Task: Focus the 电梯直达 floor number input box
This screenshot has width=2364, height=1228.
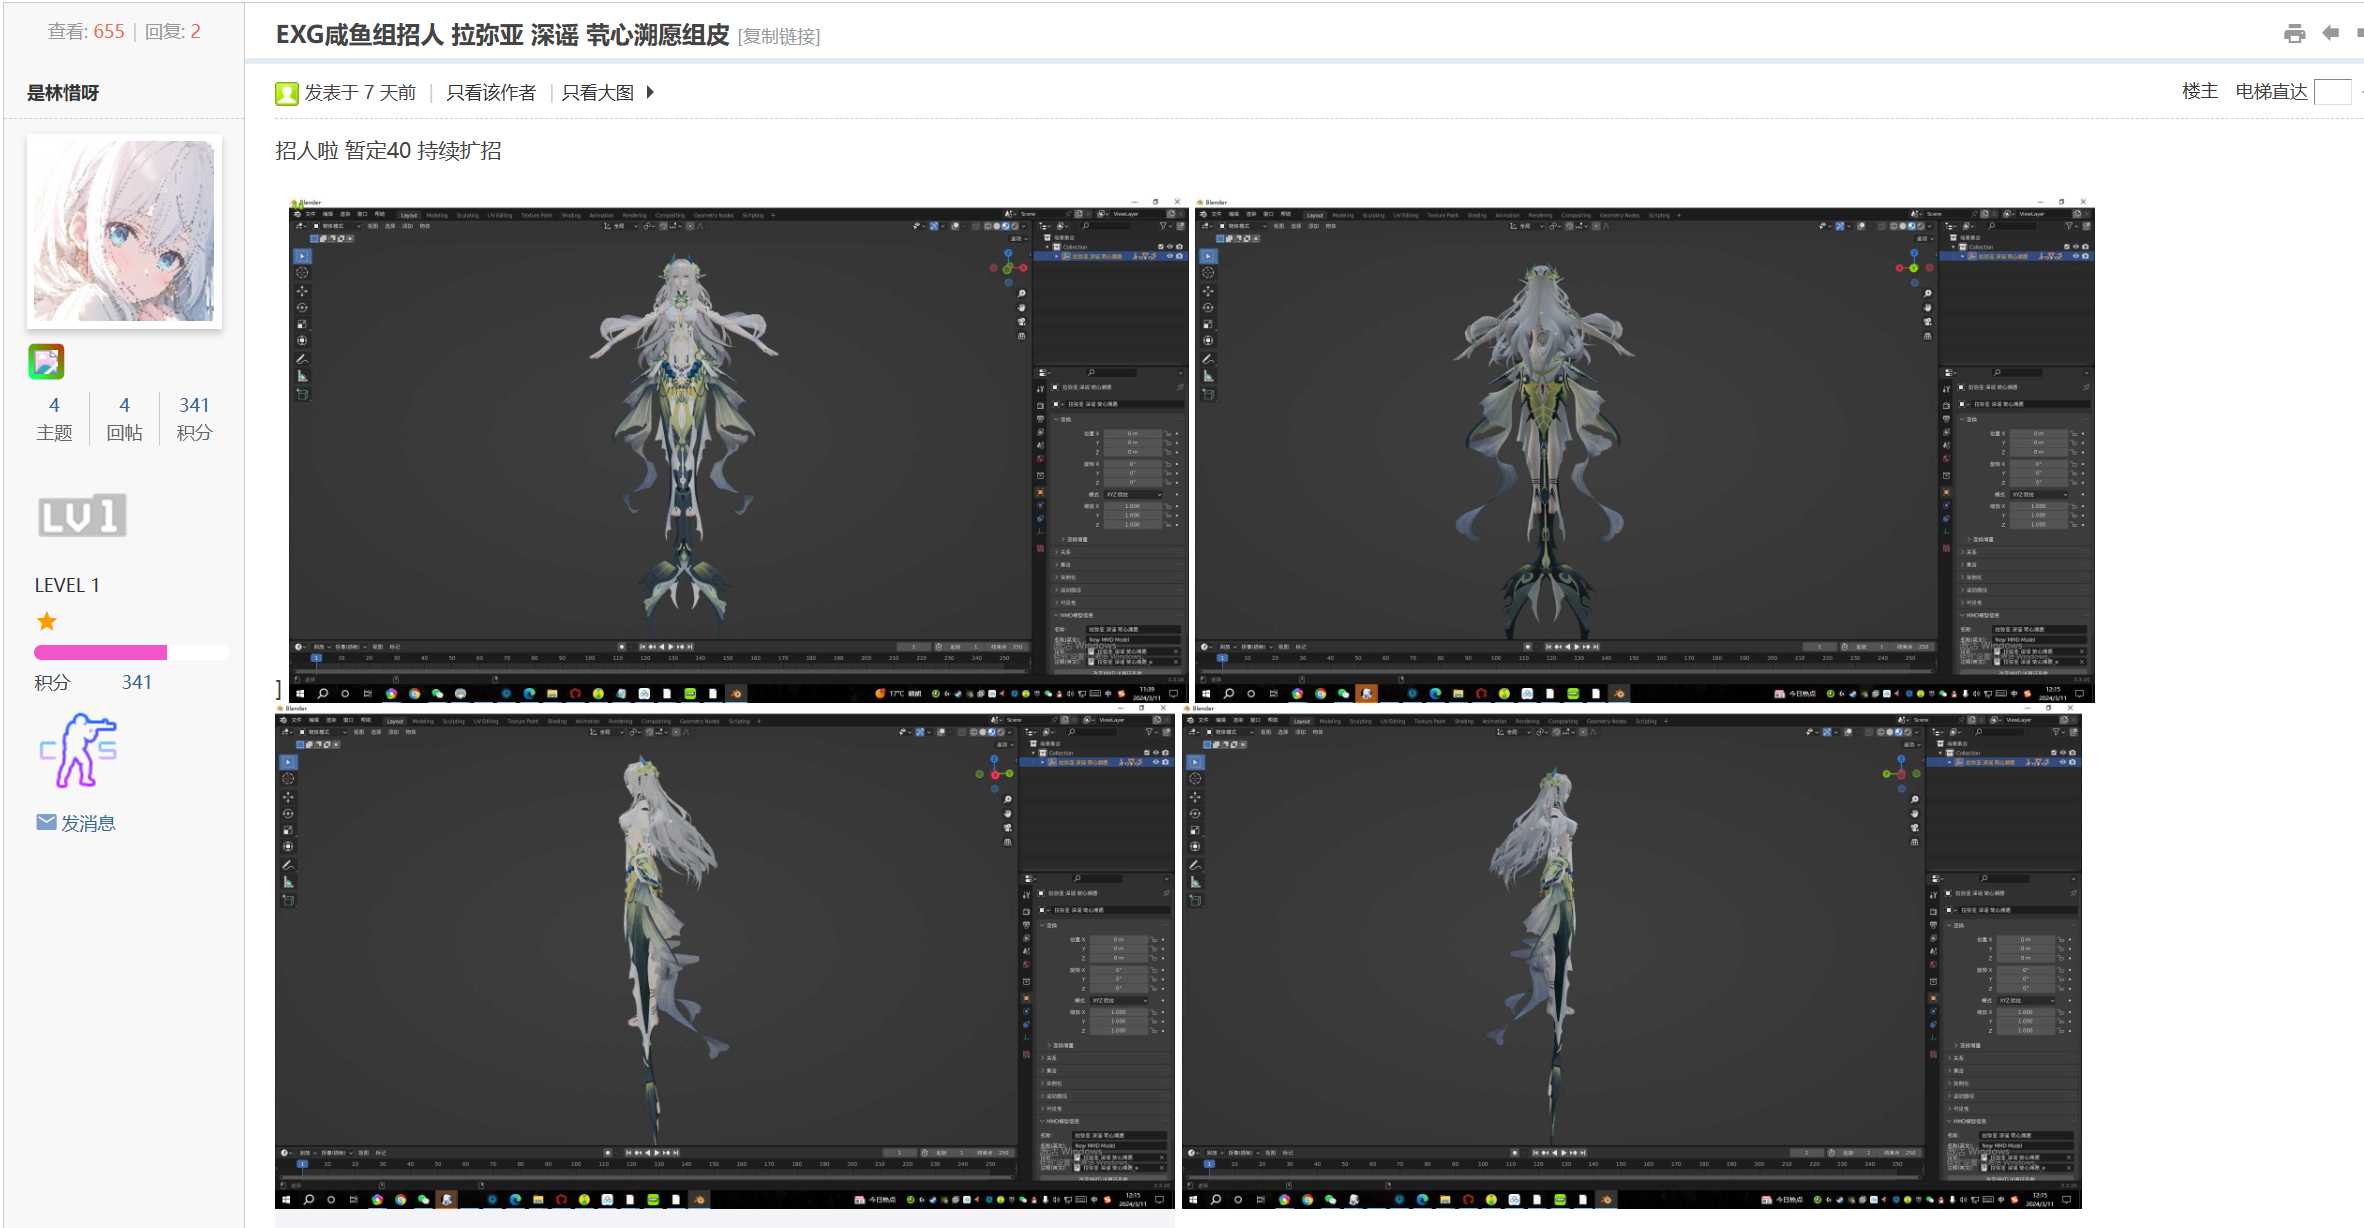Action: pyautogui.click(x=2333, y=92)
